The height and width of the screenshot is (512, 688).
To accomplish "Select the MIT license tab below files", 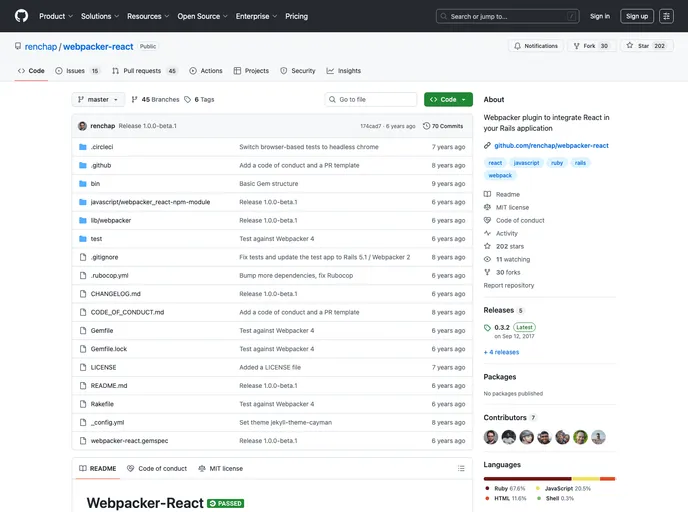I will point(221,469).
